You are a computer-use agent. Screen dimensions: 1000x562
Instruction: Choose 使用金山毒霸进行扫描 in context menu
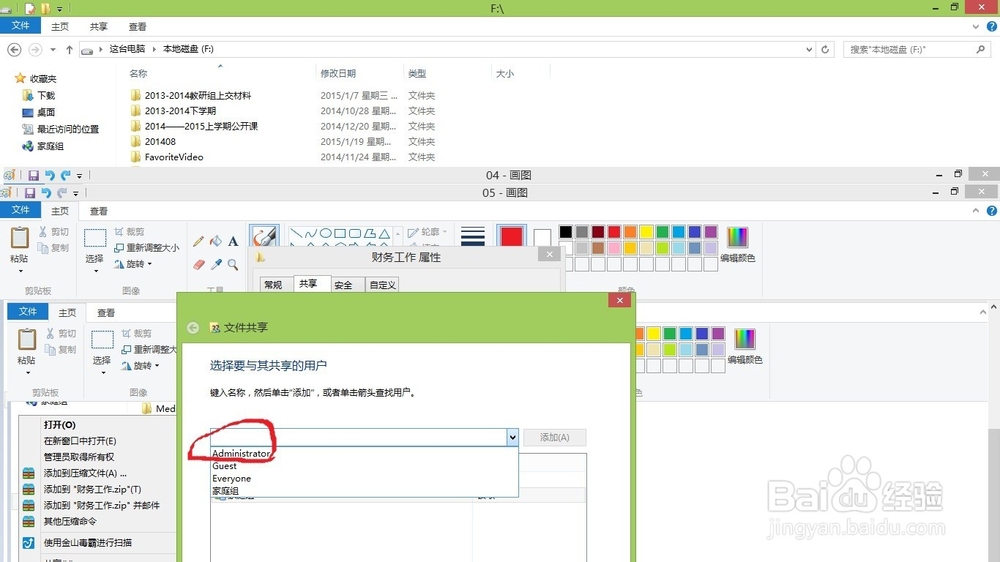[x=87, y=543]
